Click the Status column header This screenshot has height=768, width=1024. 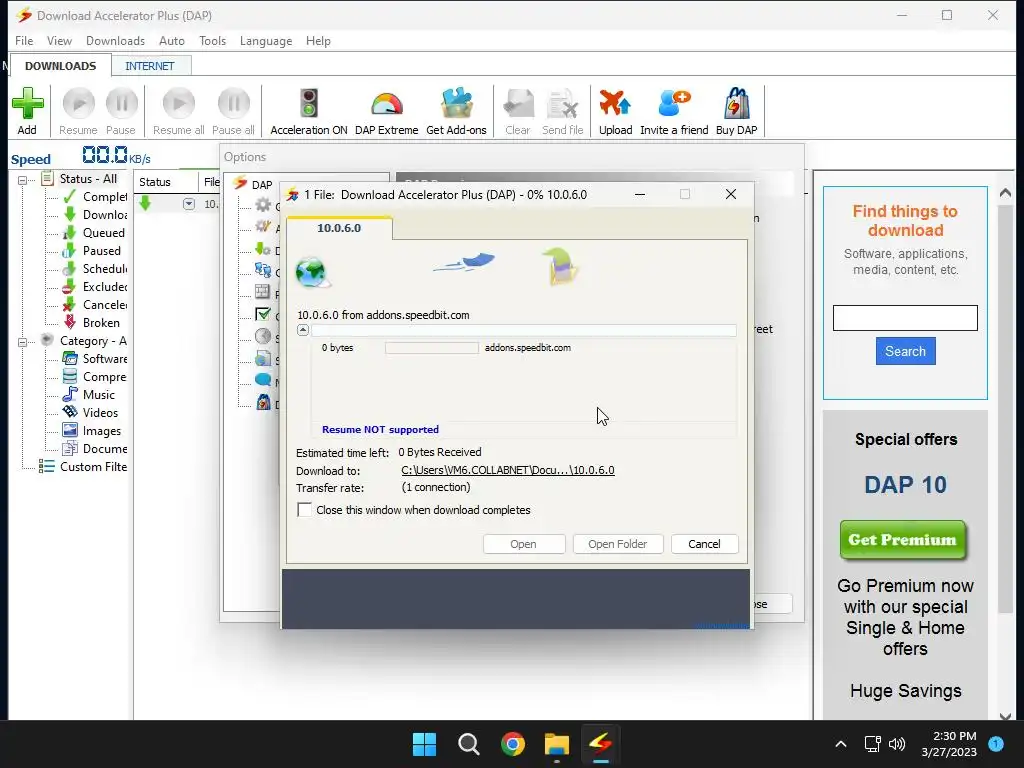coord(166,182)
